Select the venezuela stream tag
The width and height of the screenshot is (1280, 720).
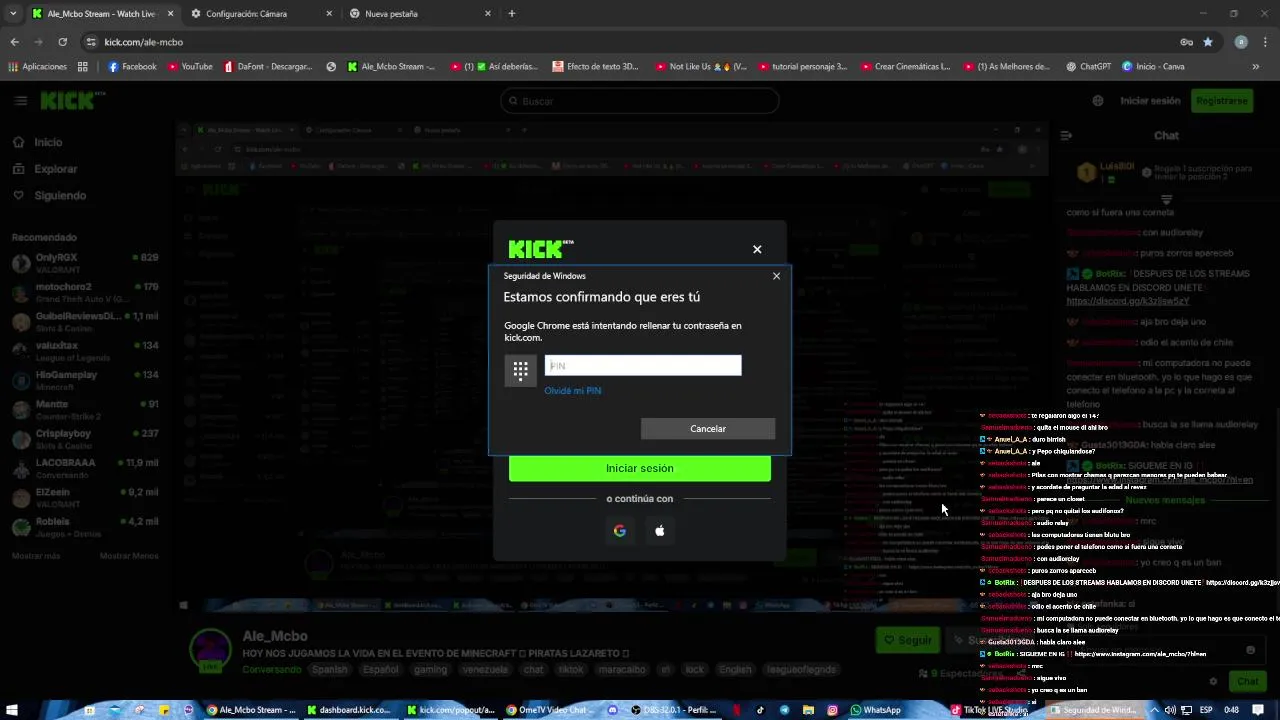click(x=484, y=670)
